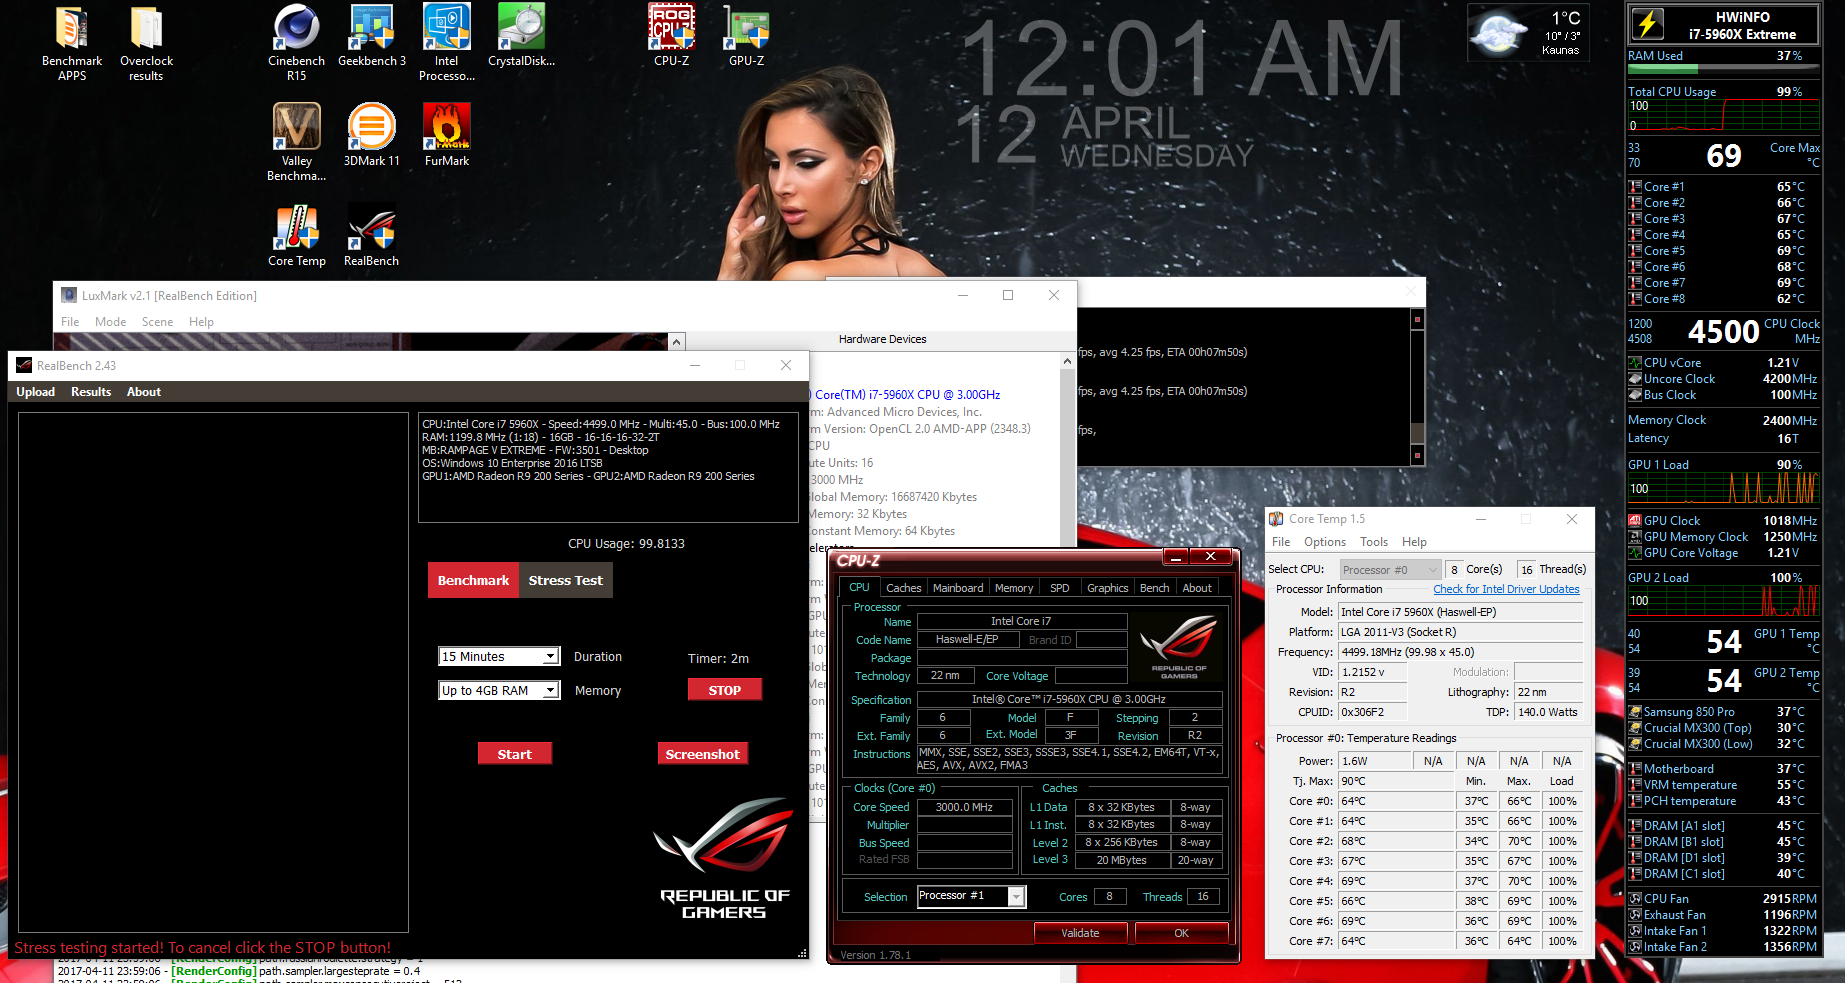Viewport: 1845px width, 983px height.
Task: Click the Start button in RealBench
Action: coord(515,754)
